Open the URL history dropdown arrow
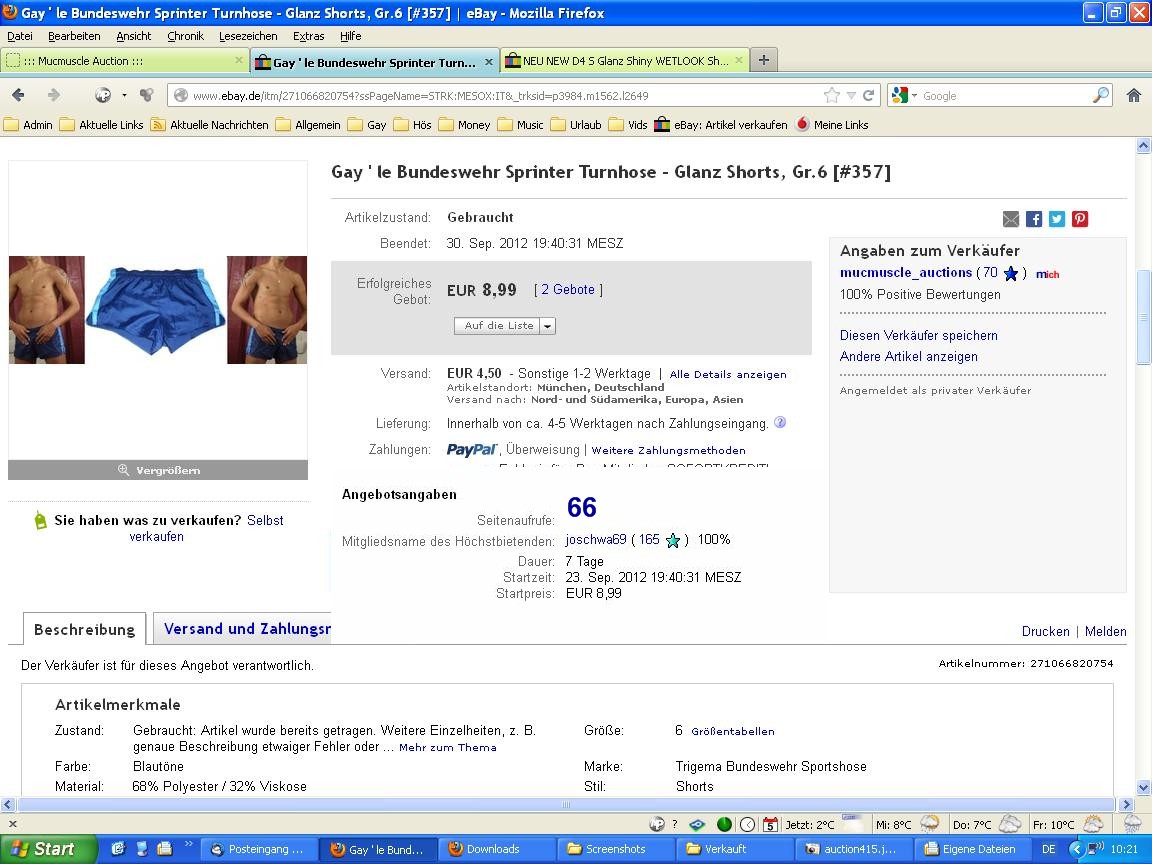The width and height of the screenshot is (1152, 864). (851, 96)
